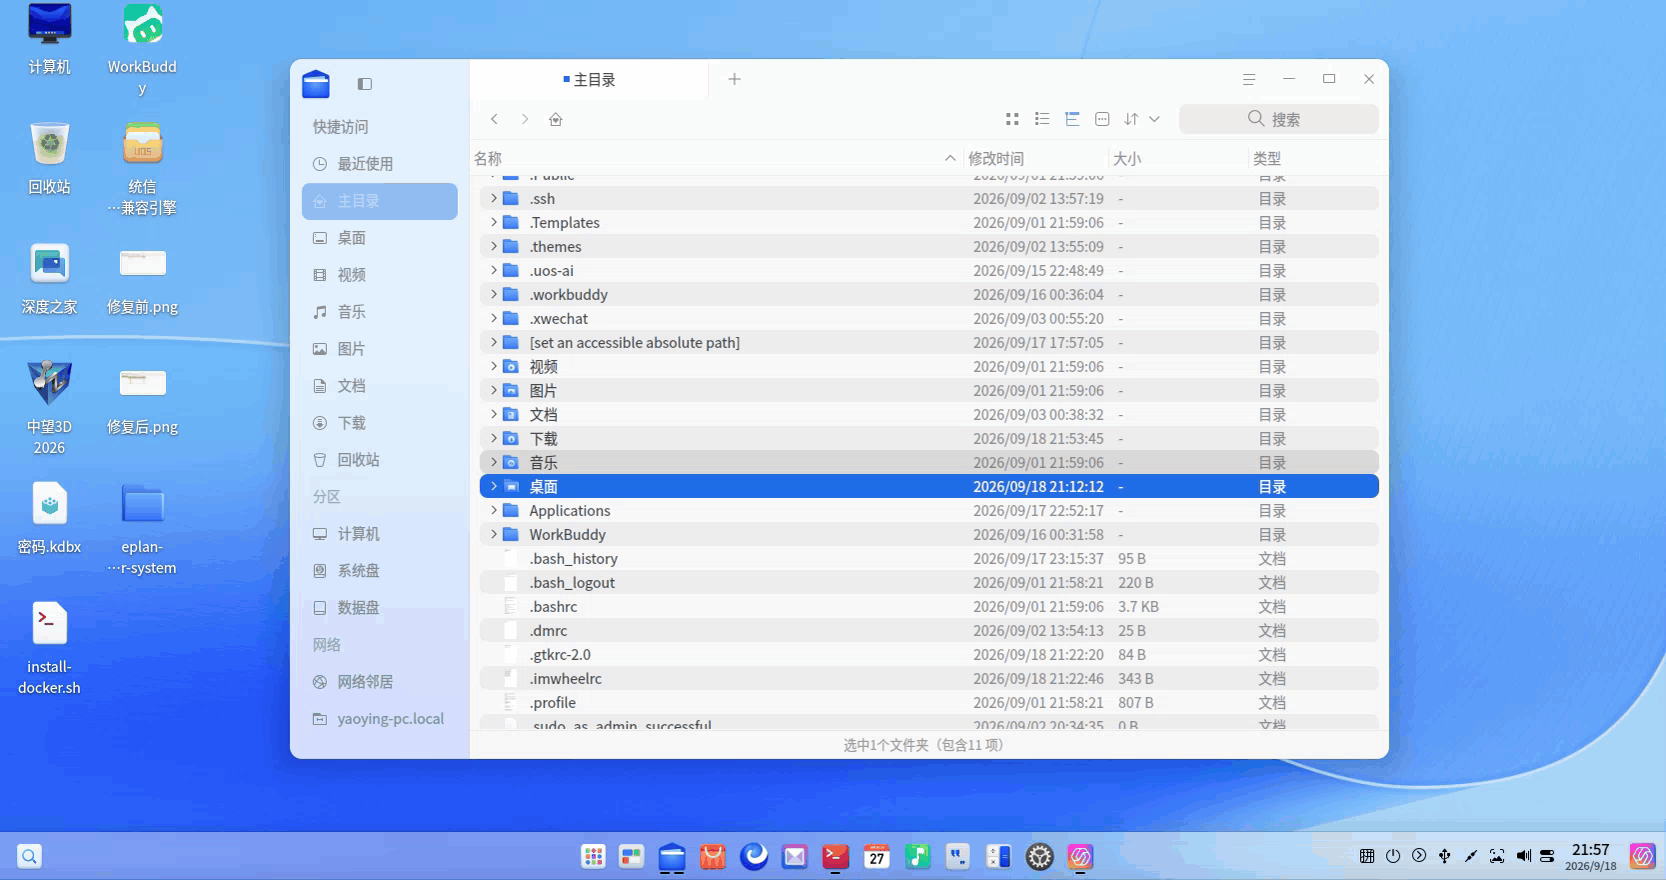Open 回收站 in the file manager sidebar
This screenshot has width=1666, height=880.
click(x=380, y=460)
